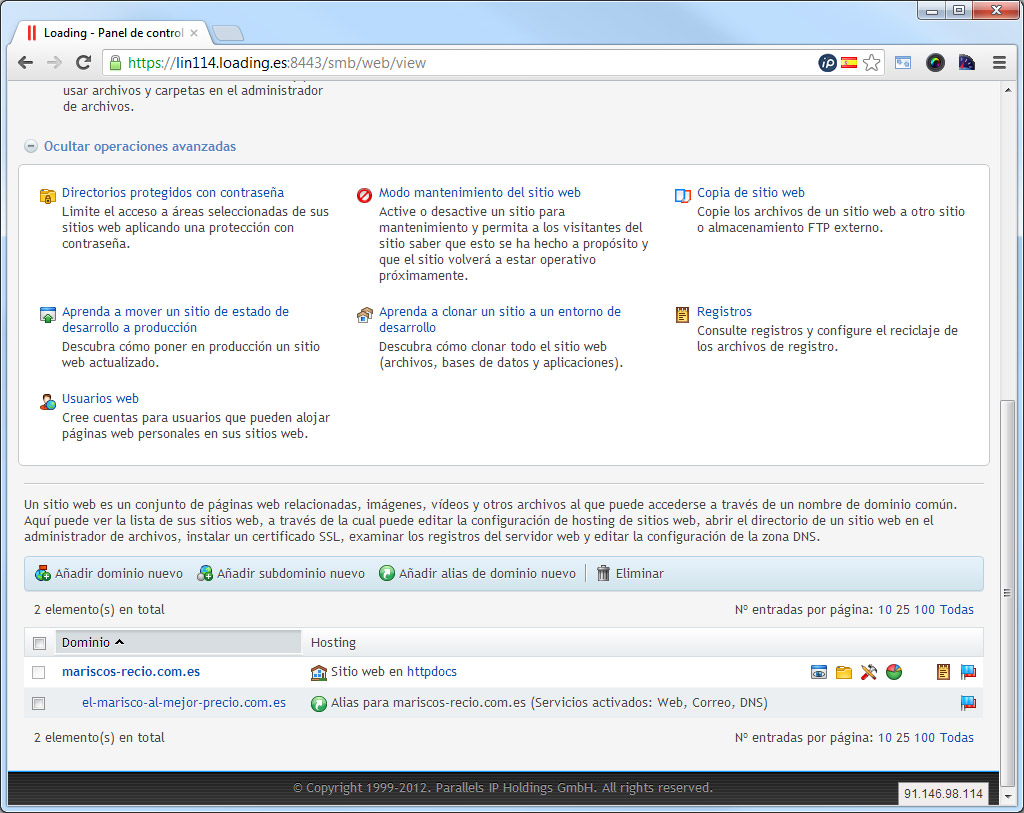Open the el-marisco-al-mejor-precio.com.es alias link
This screenshot has width=1024, height=813.
(x=184, y=703)
